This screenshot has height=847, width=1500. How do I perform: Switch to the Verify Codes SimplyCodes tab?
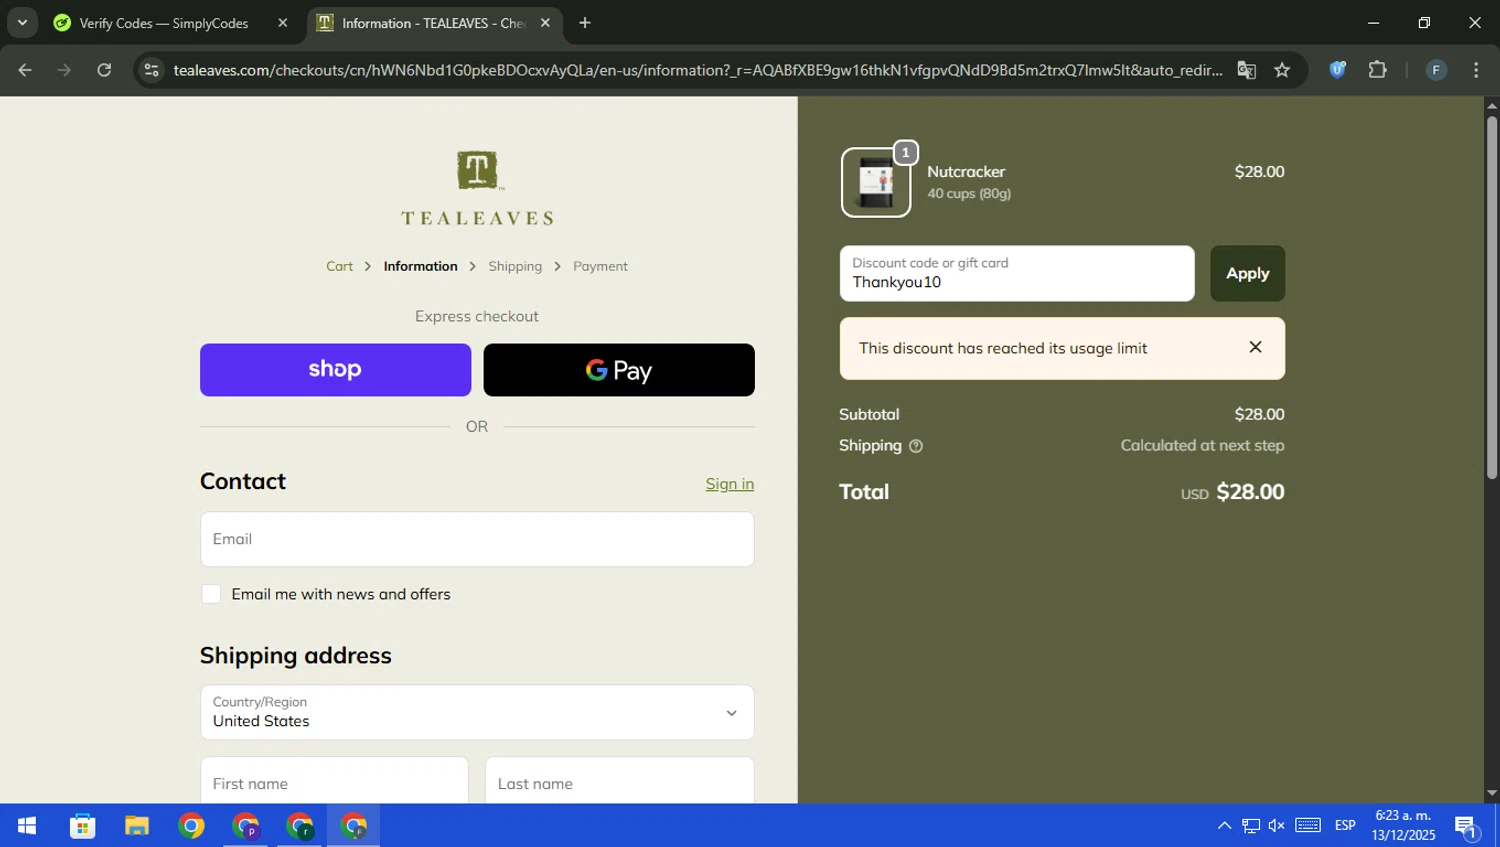pos(162,23)
